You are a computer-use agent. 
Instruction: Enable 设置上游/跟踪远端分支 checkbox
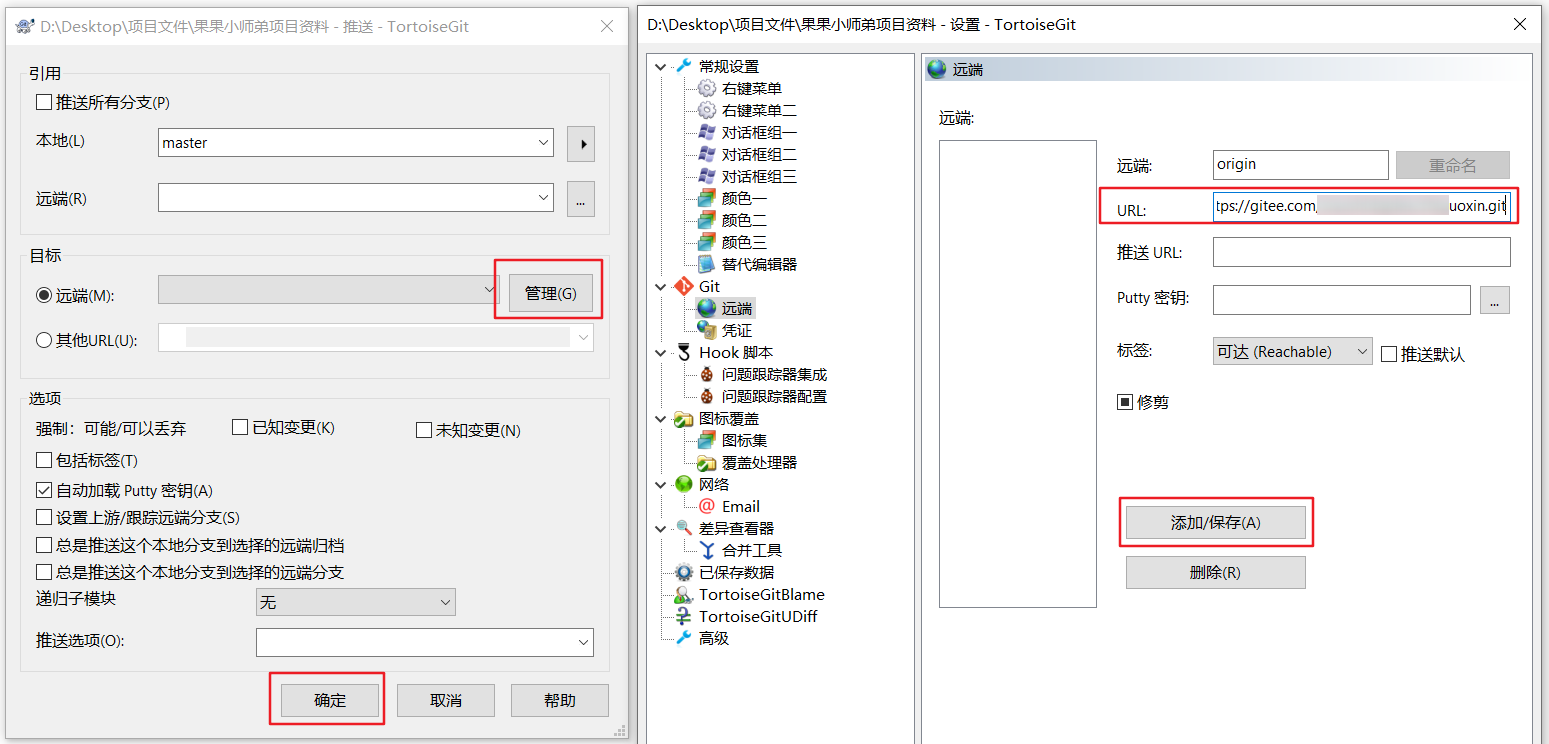tap(44, 517)
